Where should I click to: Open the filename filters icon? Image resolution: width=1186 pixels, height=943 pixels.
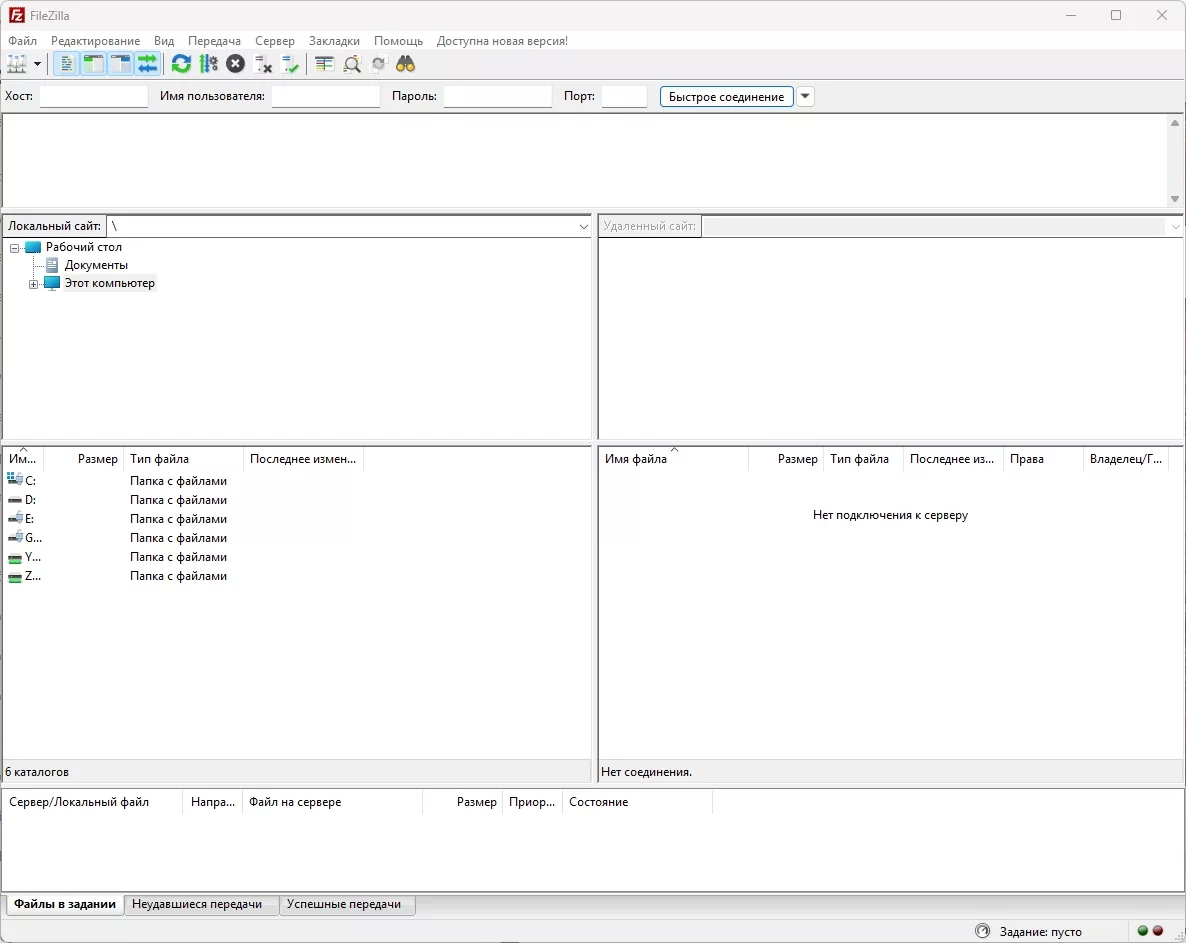(x=324, y=64)
